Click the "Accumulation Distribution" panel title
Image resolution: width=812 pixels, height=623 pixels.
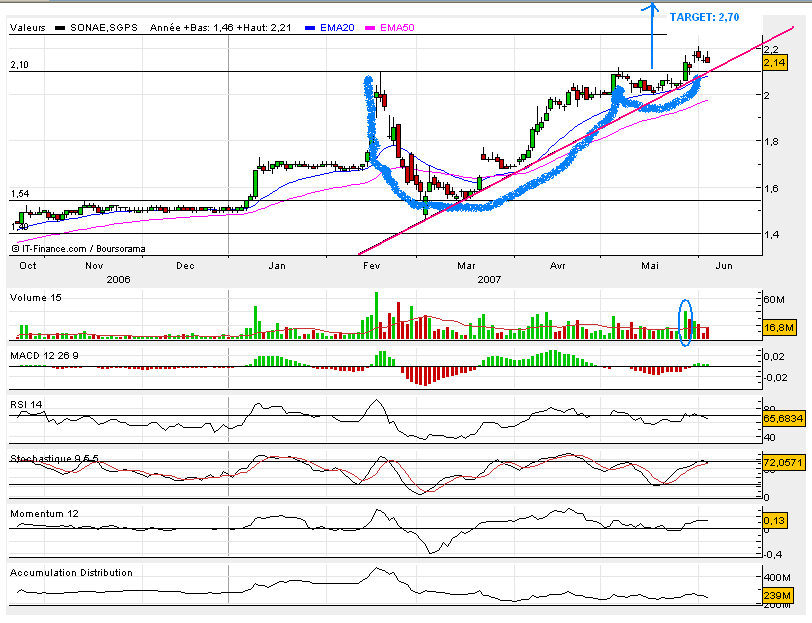pyautogui.click(x=71, y=573)
